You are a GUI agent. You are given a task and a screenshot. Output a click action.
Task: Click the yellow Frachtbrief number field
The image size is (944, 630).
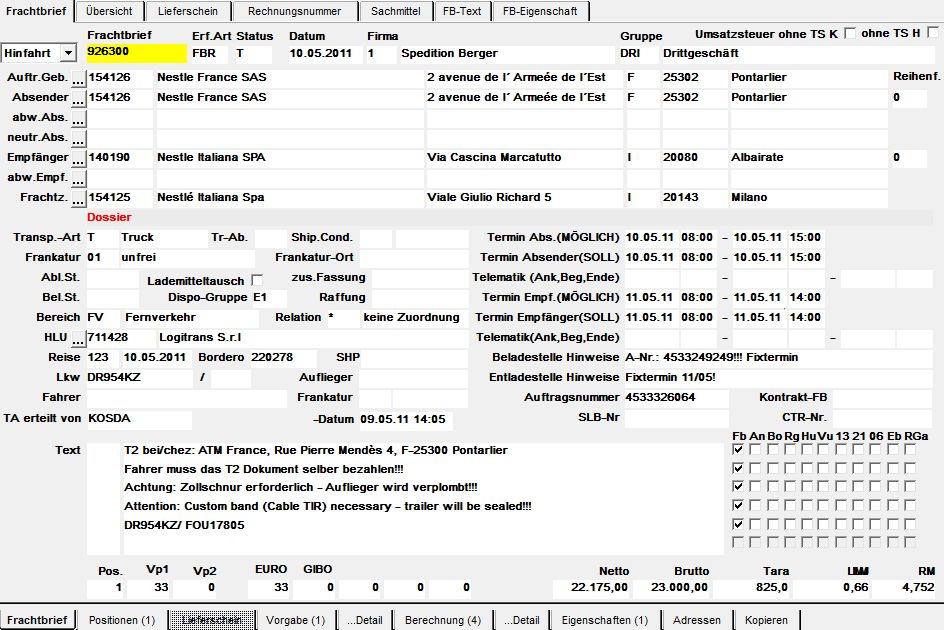(x=137, y=53)
